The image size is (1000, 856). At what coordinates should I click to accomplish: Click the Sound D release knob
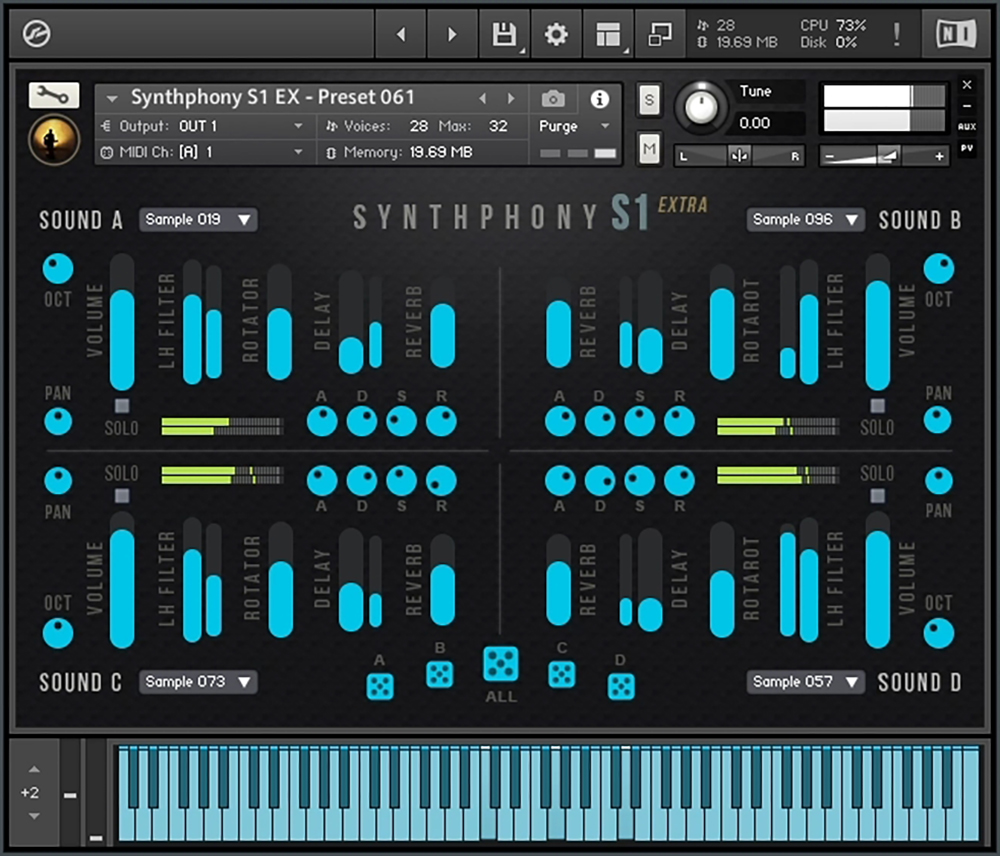tap(679, 480)
